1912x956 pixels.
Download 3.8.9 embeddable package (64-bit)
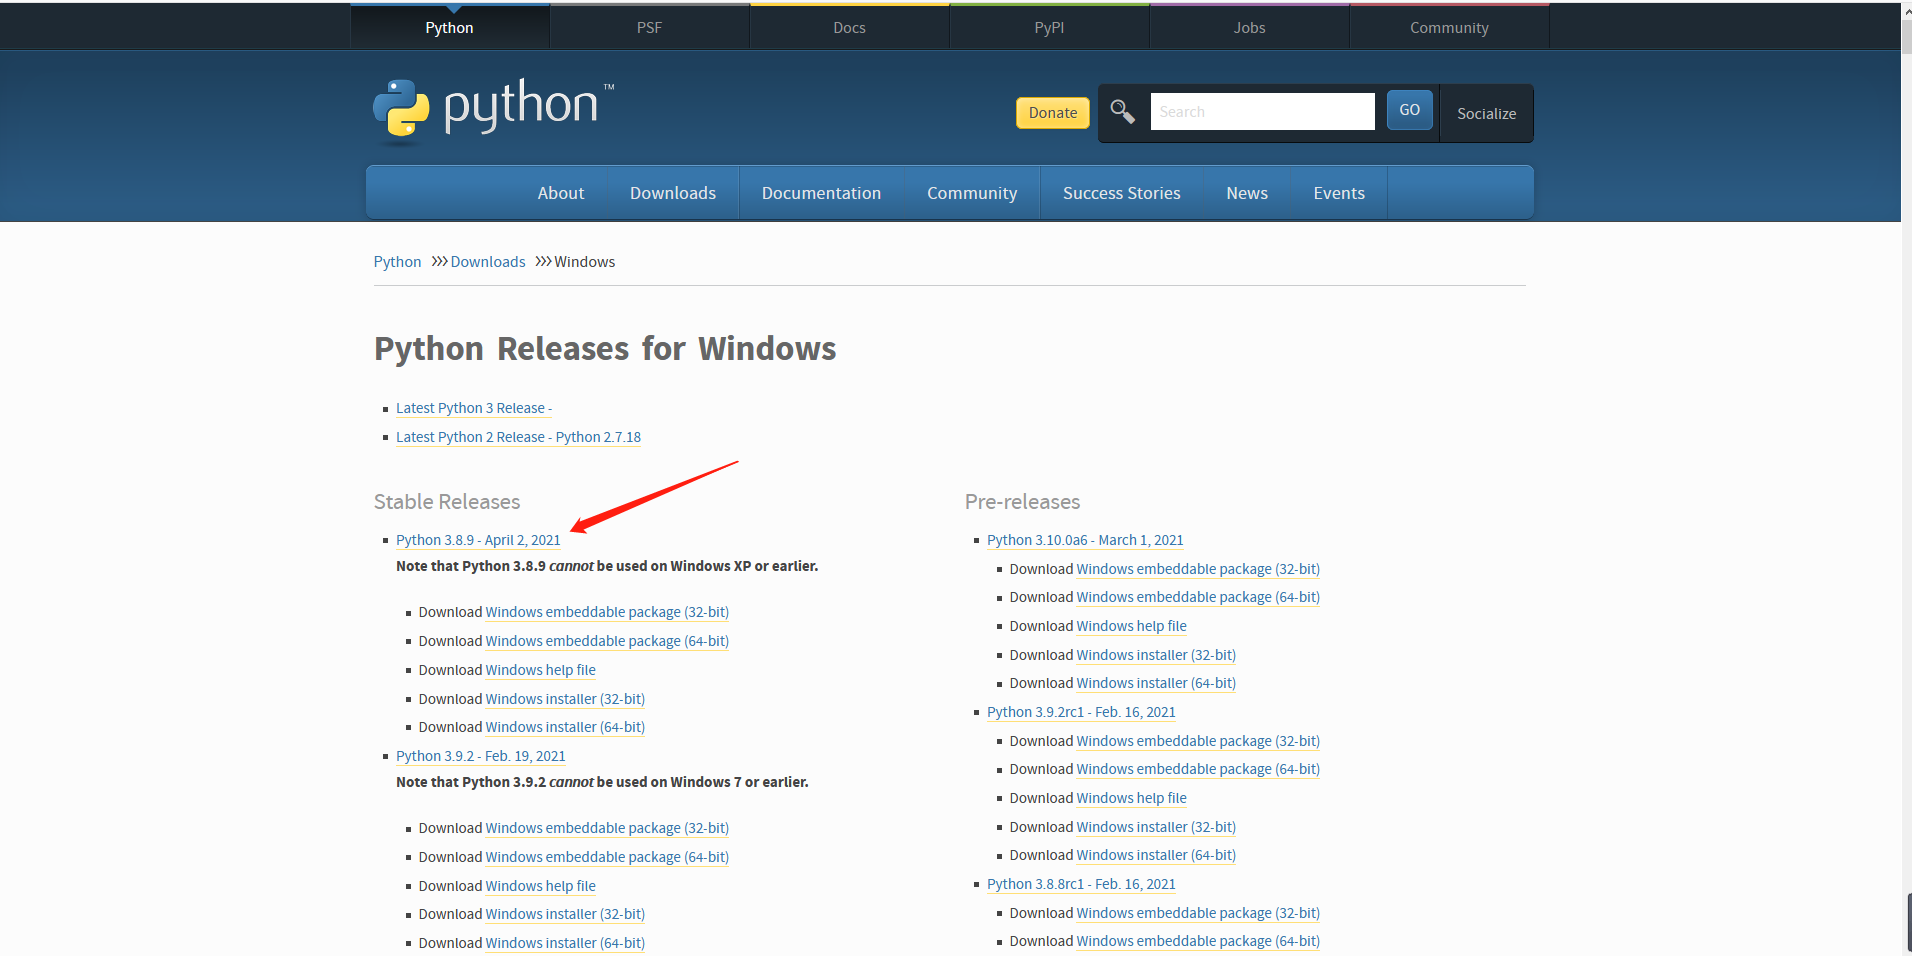click(607, 641)
